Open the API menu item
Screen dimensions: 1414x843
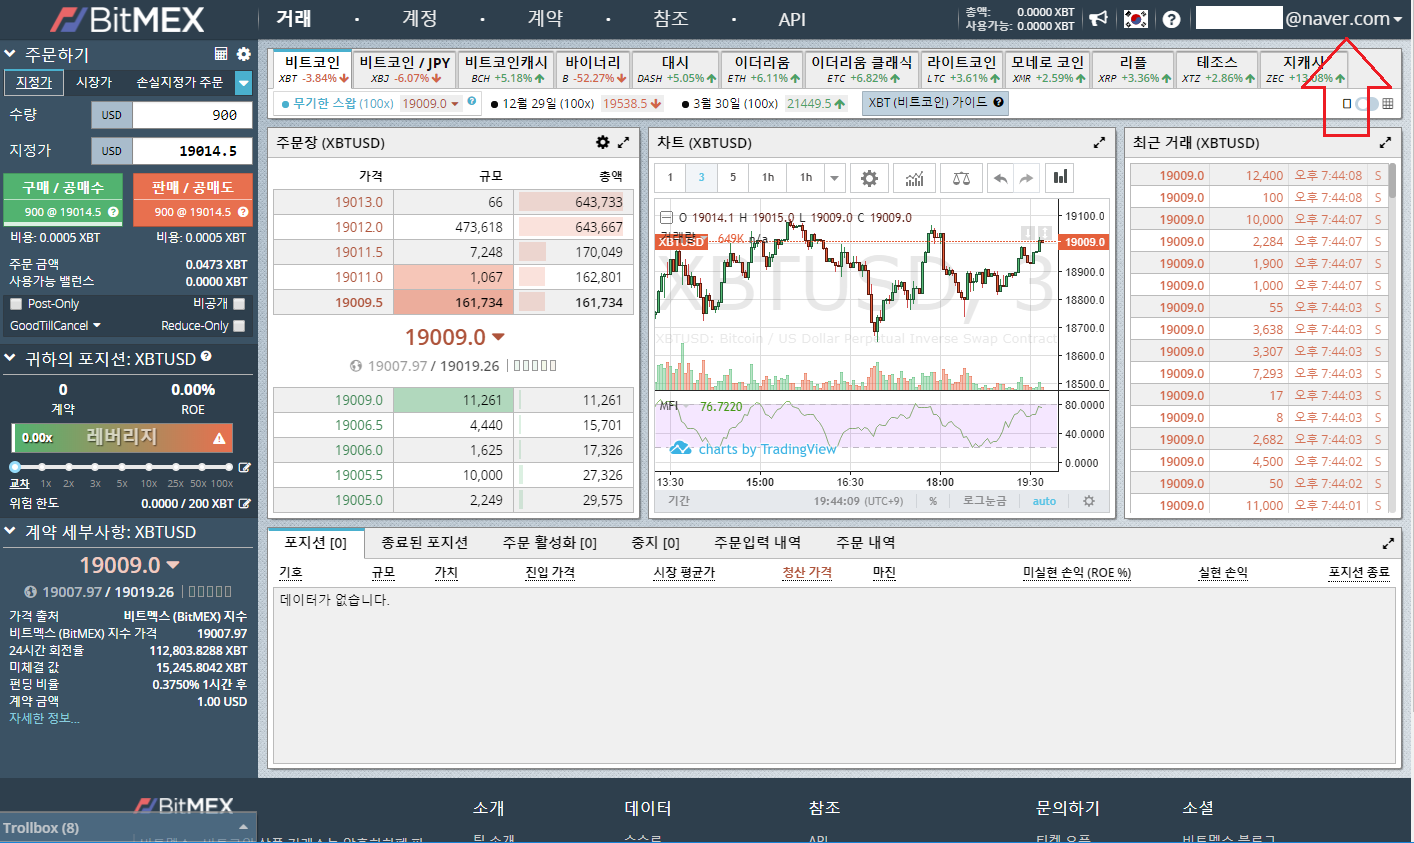[x=792, y=19]
